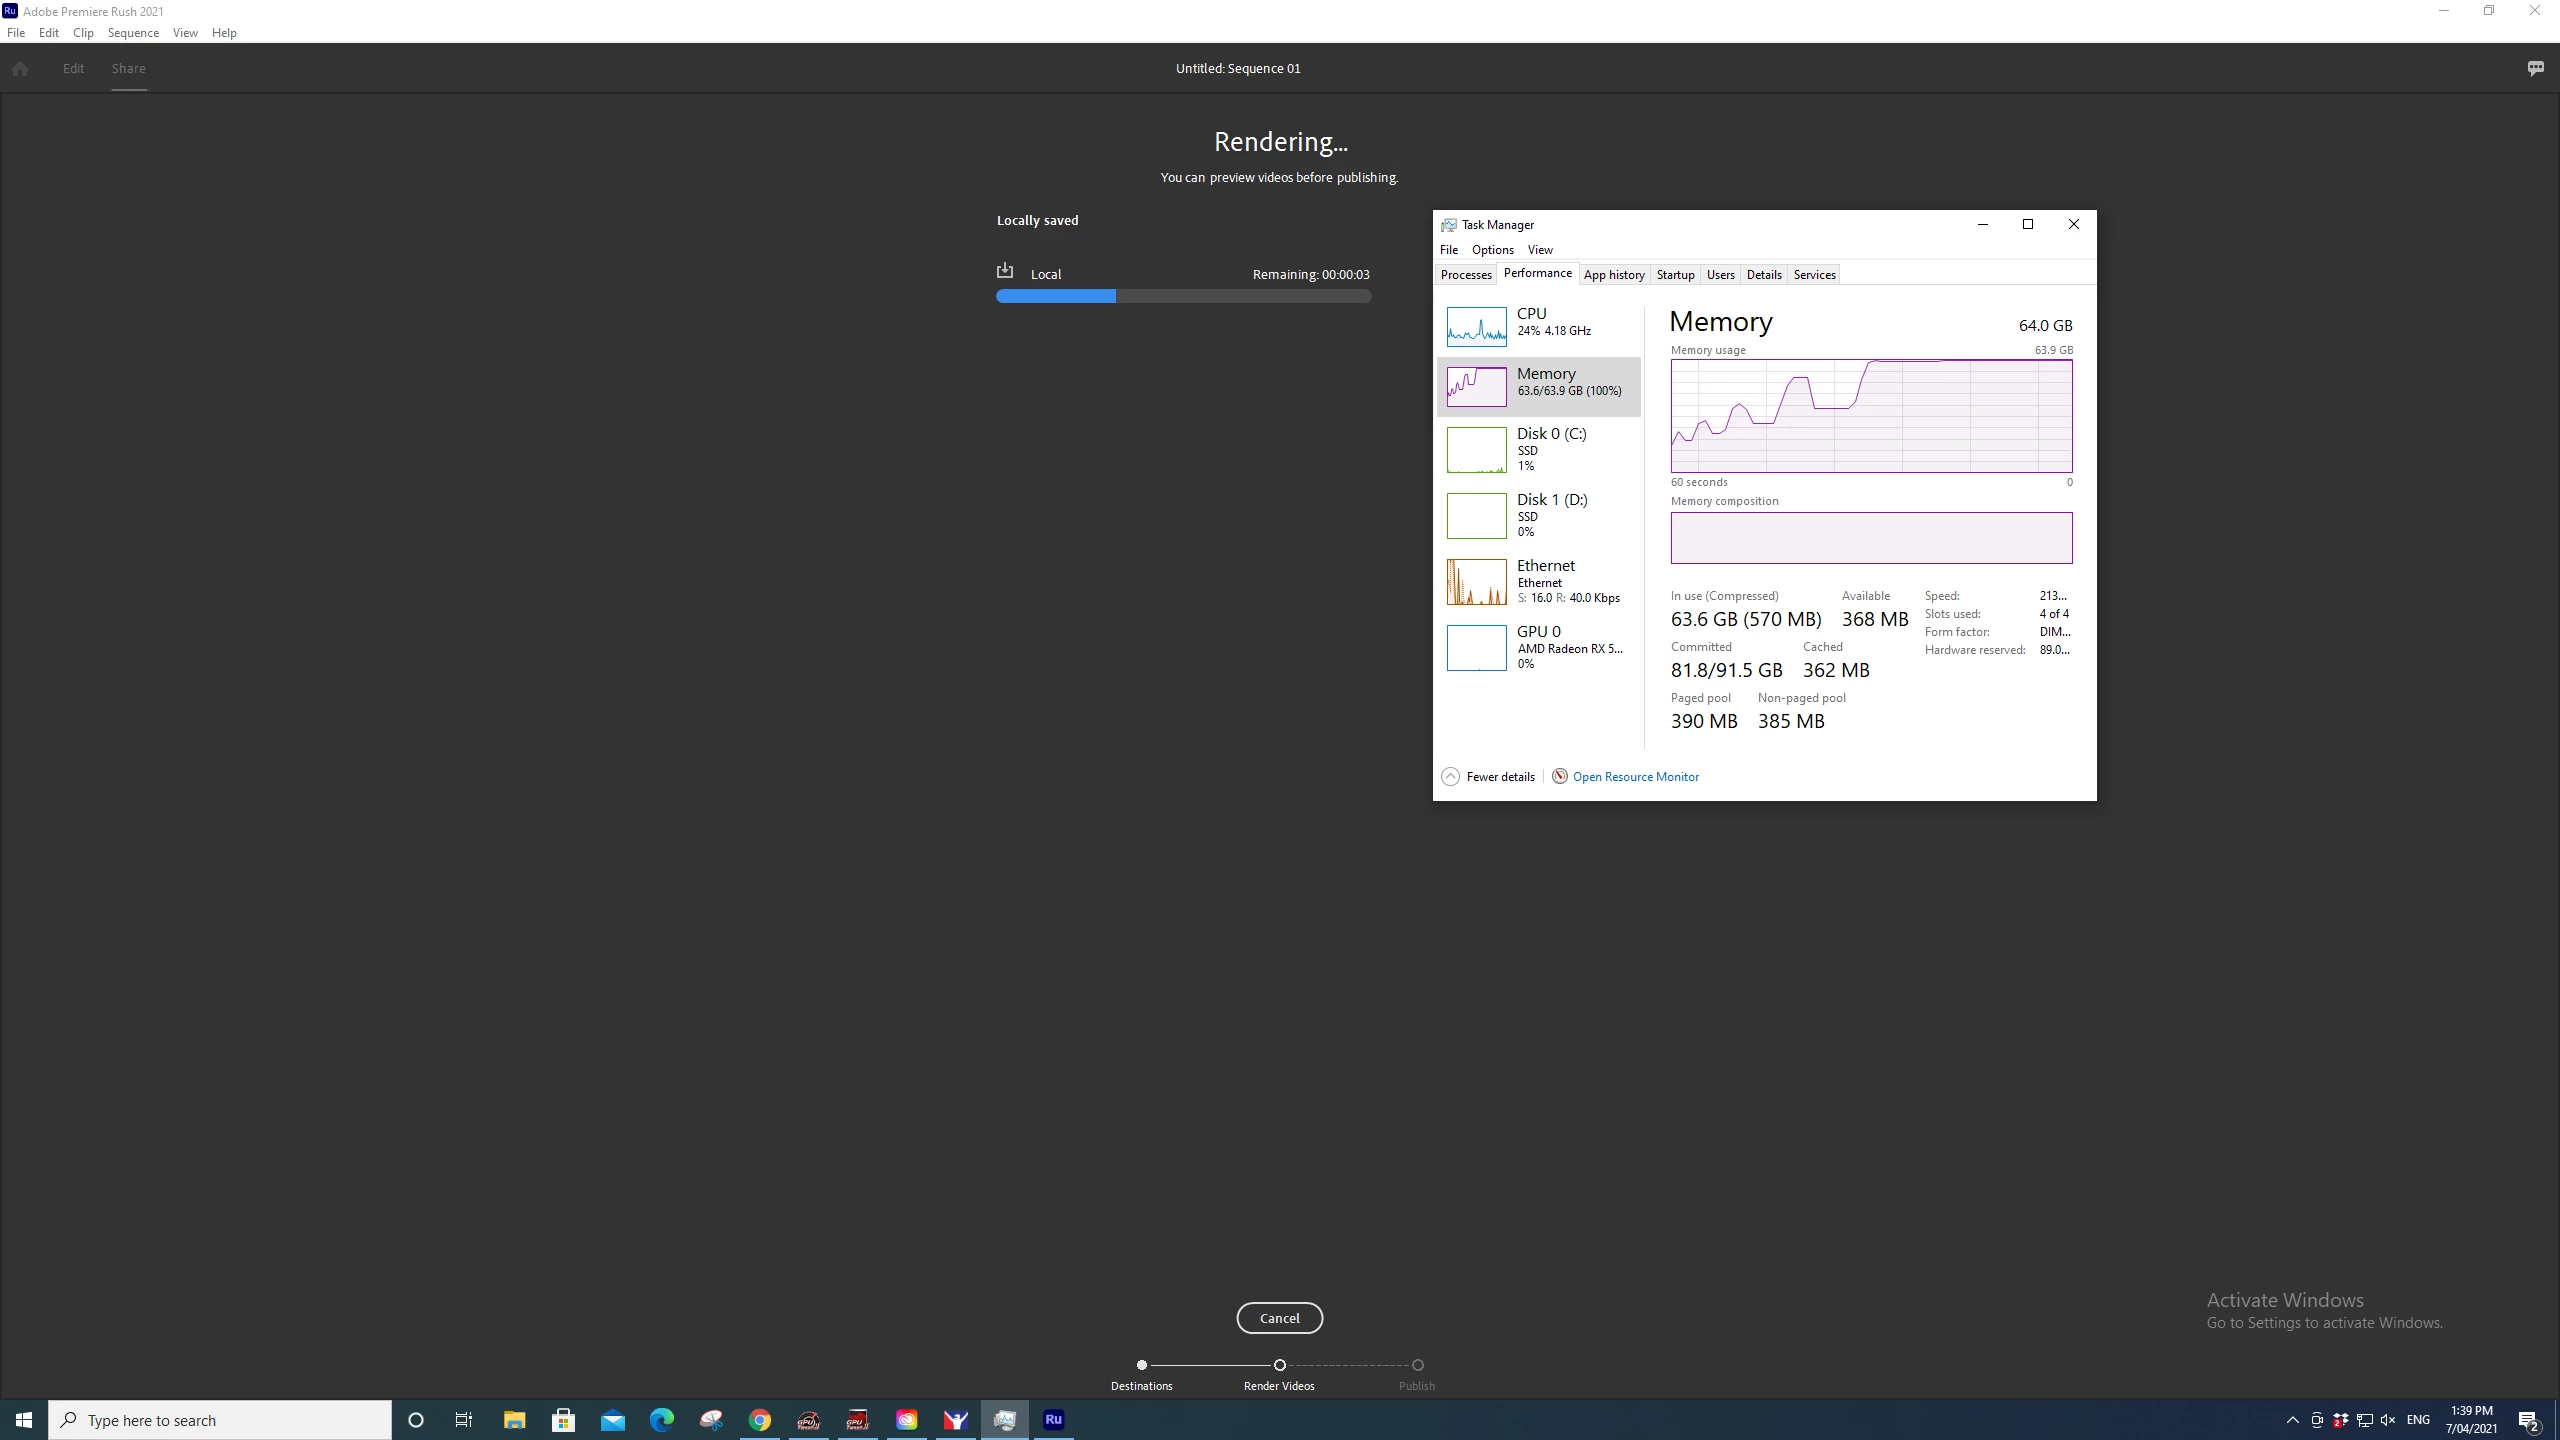Open Task Manager's Options menu

(1492, 250)
